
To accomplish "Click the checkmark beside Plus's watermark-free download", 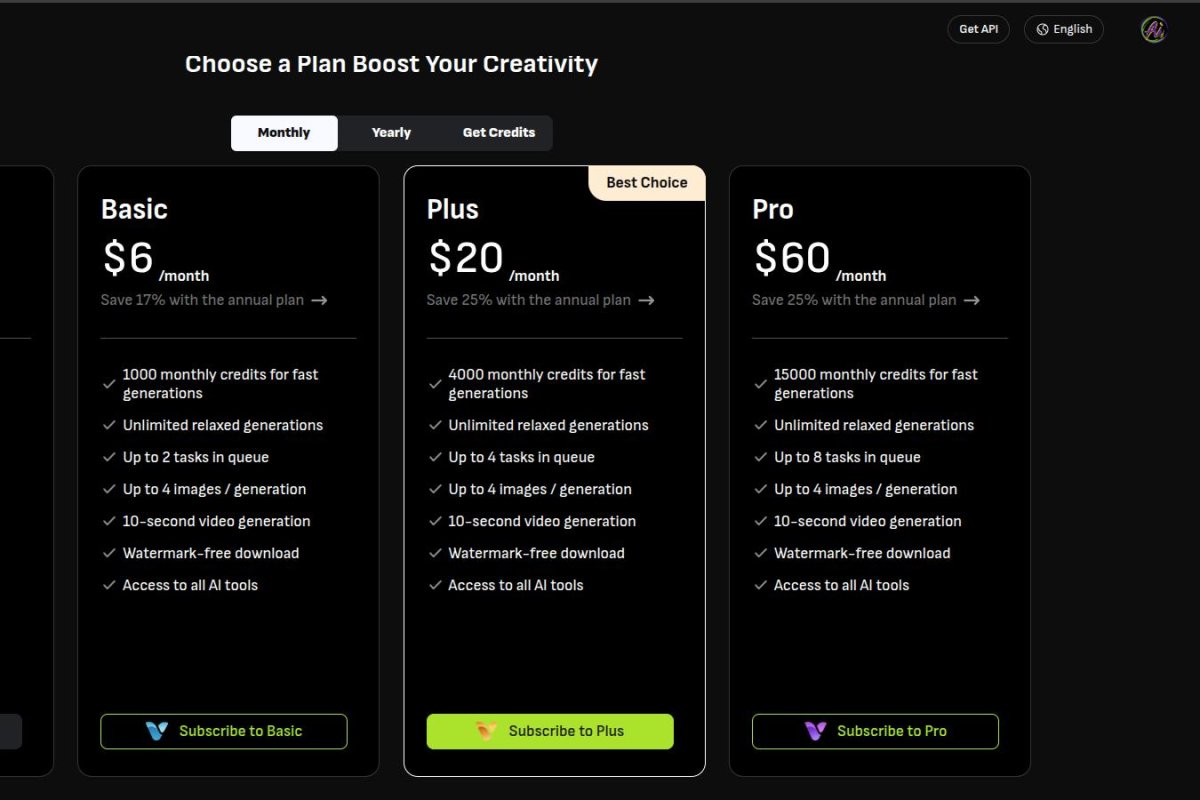I will pos(435,553).
